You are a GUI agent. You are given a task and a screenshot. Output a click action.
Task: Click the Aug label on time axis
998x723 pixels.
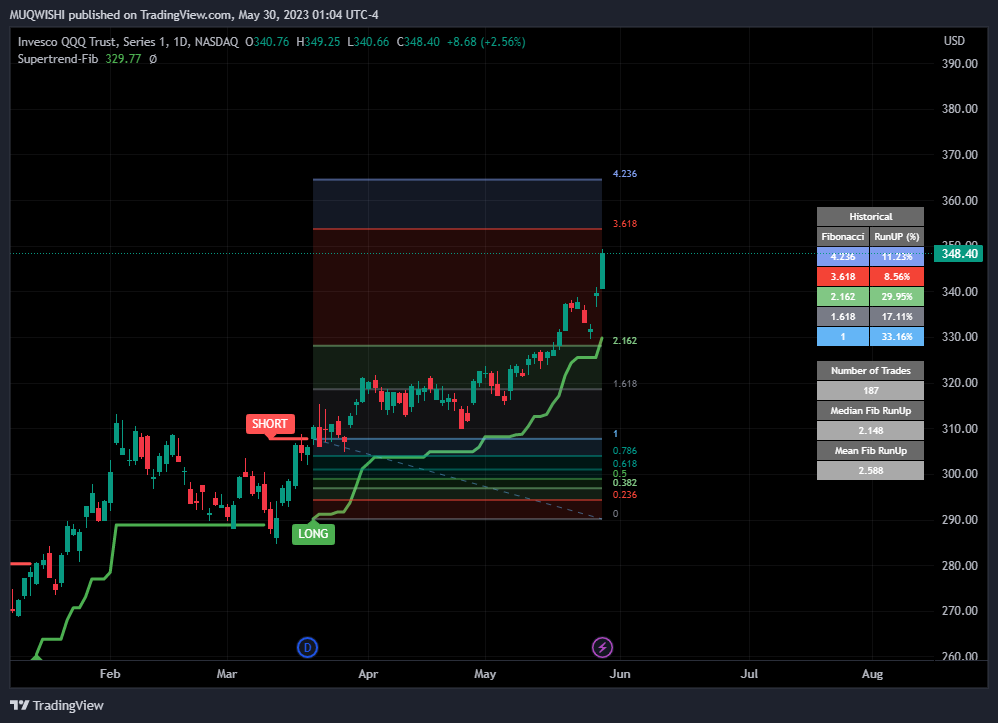872,673
